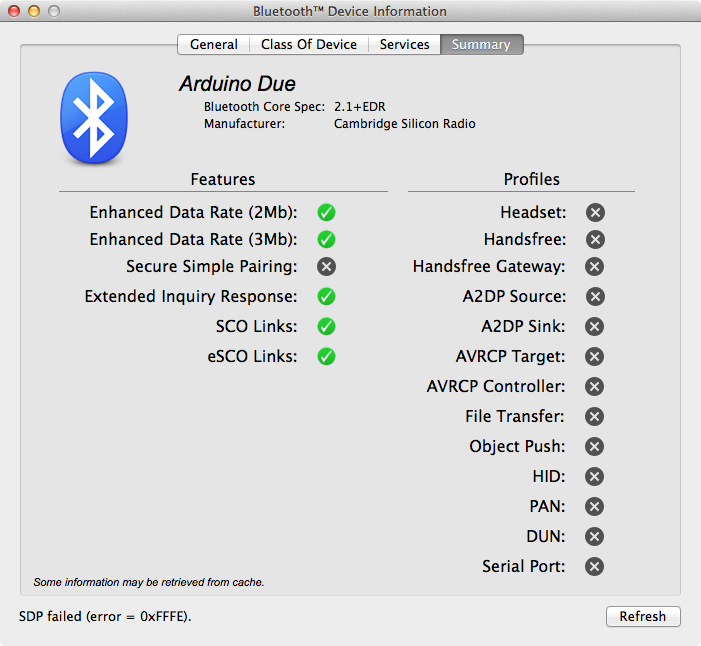This screenshot has height=646, width=701.
Task: Click the X icon for File Transfer
Action: tap(595, 416)
